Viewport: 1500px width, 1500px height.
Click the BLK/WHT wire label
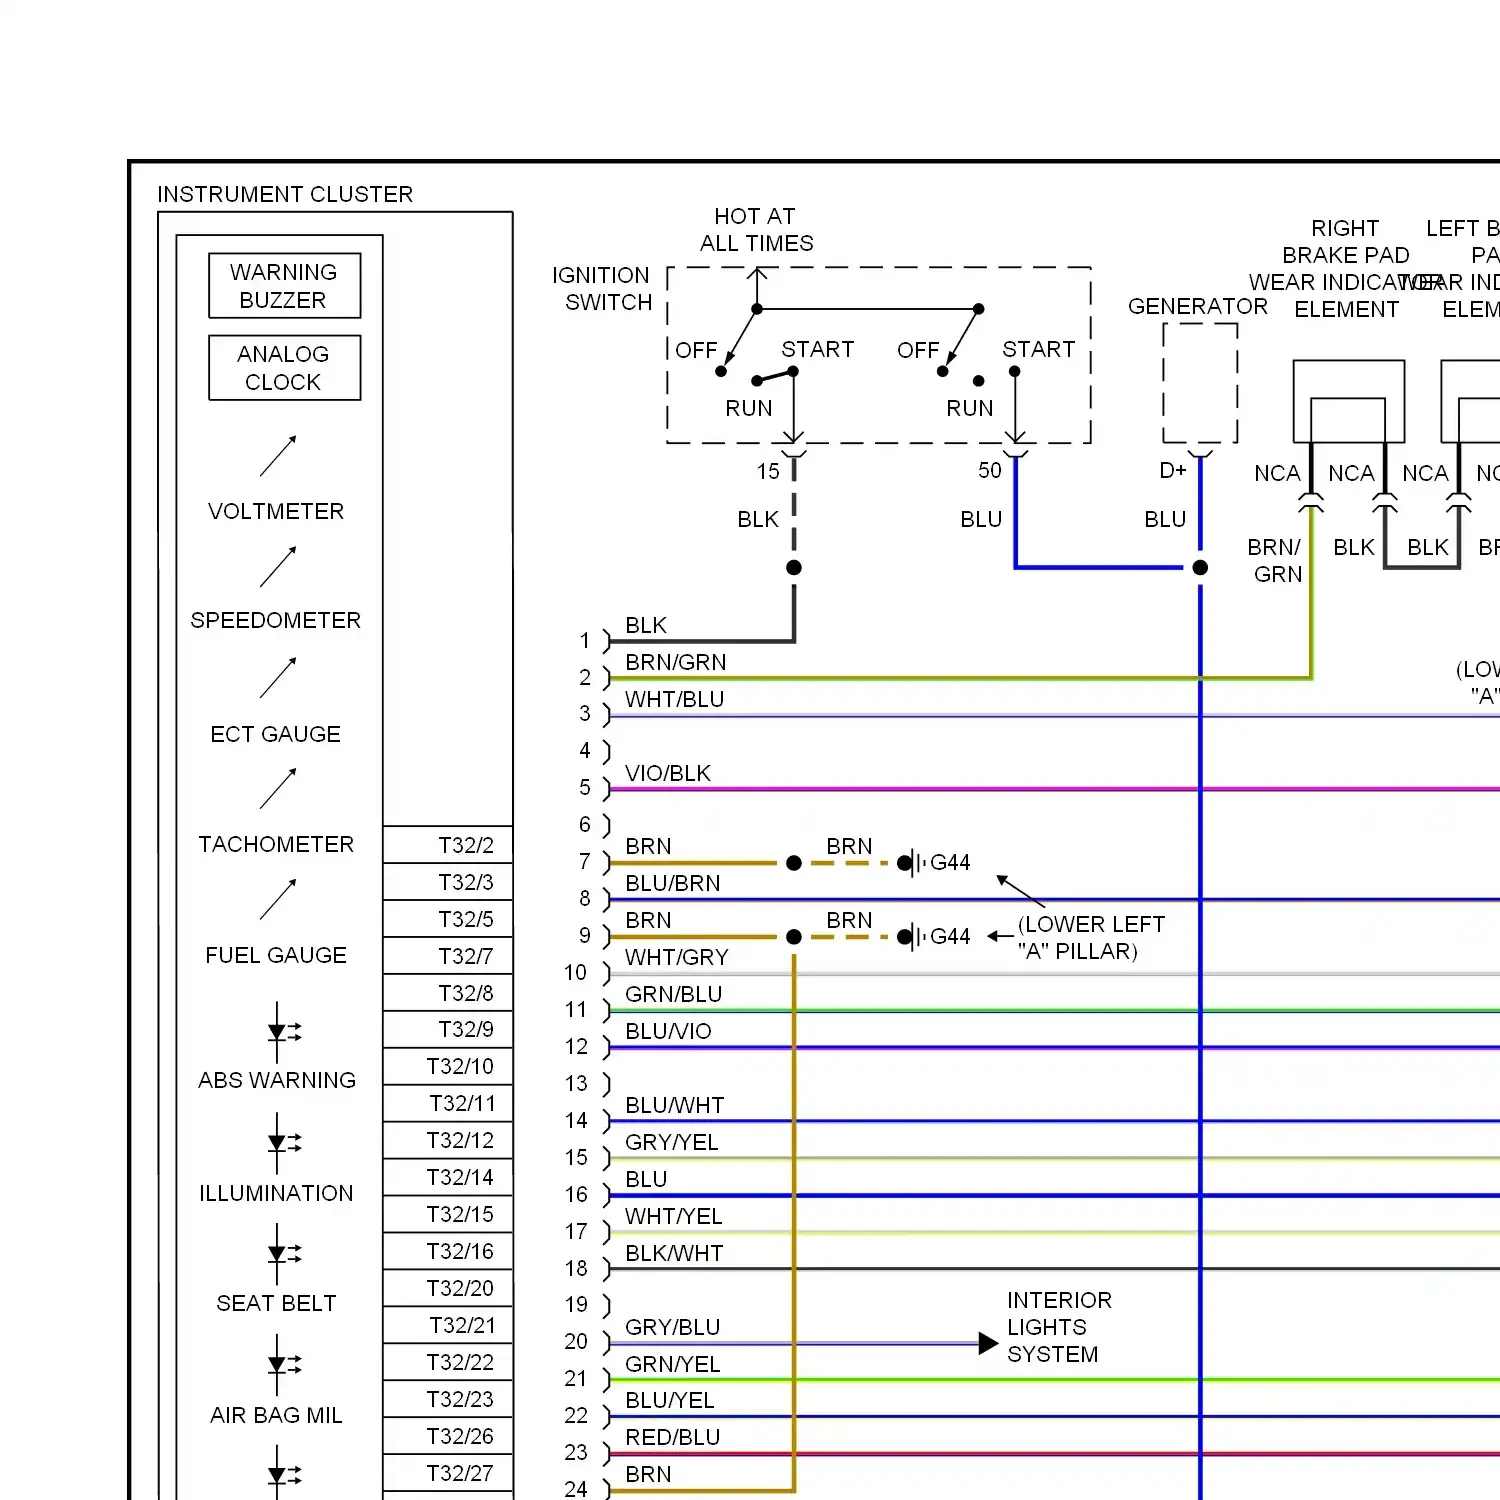pyautogui.click(x=674, y=1253)
